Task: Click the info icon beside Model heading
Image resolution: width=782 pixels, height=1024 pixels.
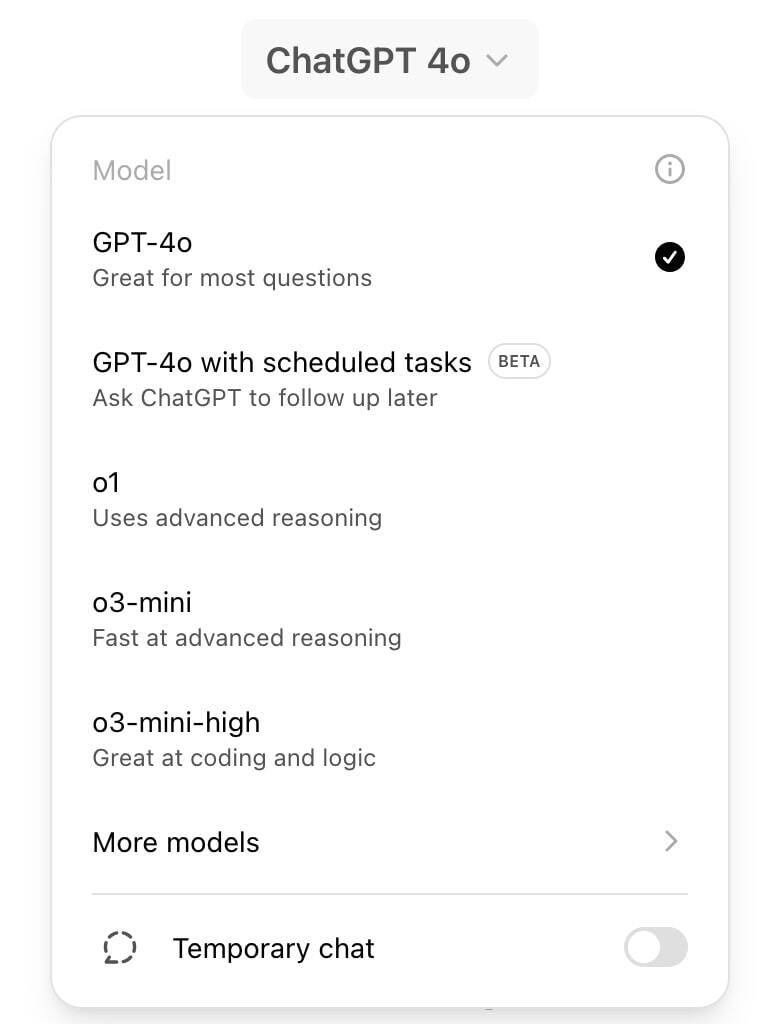Action: [x=669, y=170]
